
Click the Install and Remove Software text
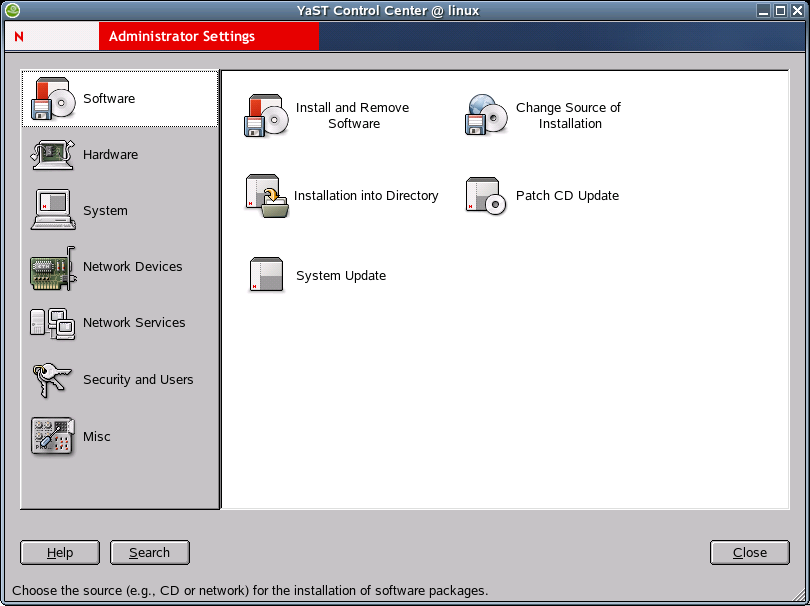[x=353, y=116]
